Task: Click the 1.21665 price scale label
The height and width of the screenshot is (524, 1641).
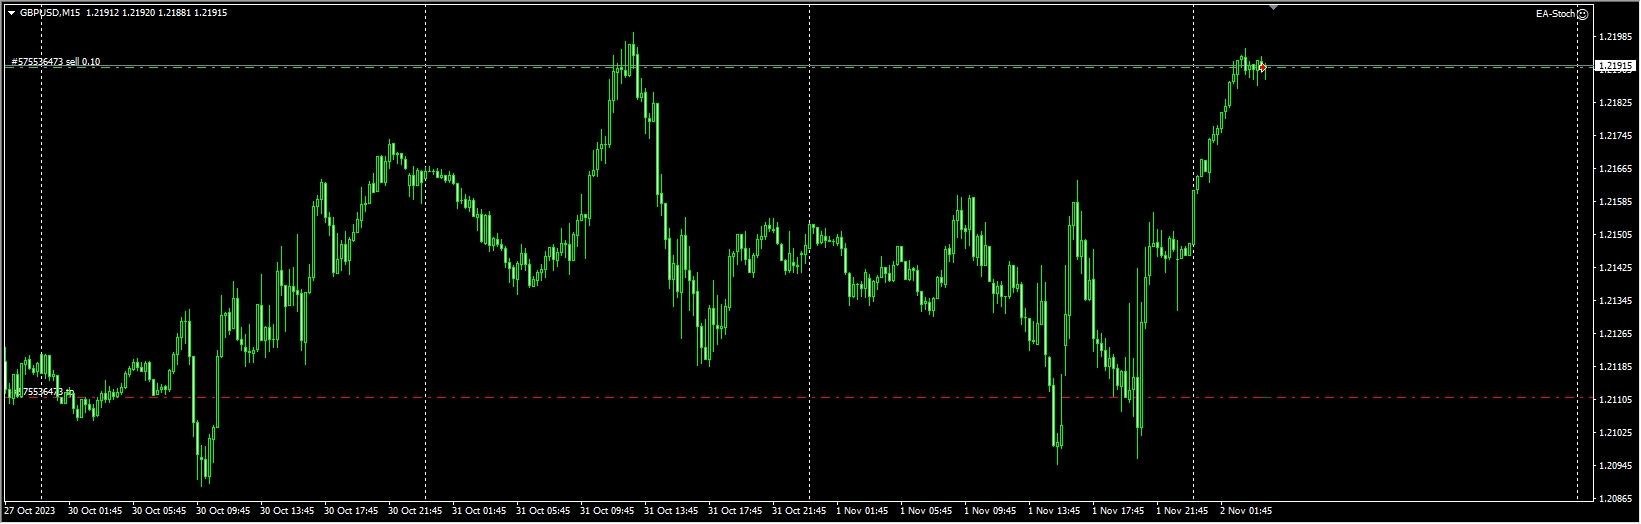Action: tap(1615, 169)
